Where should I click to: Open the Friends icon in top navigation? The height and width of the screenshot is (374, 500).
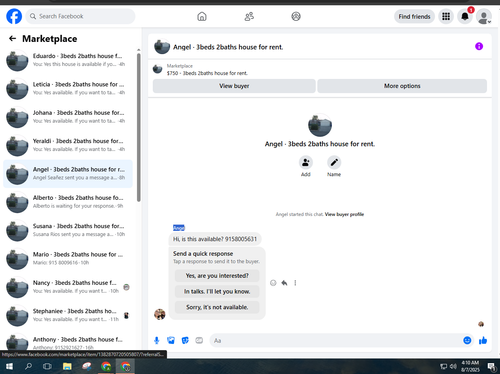pos(249,16)
